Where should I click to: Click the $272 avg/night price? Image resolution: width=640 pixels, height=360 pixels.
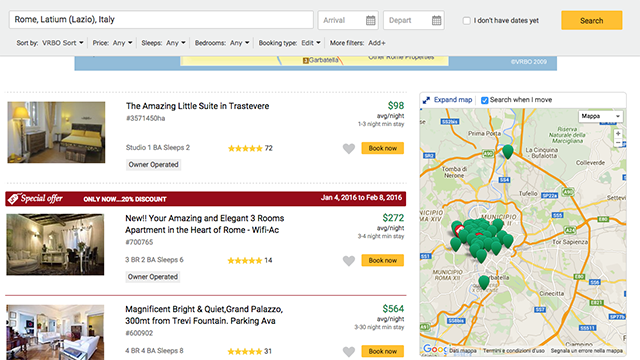coord(393,218)
